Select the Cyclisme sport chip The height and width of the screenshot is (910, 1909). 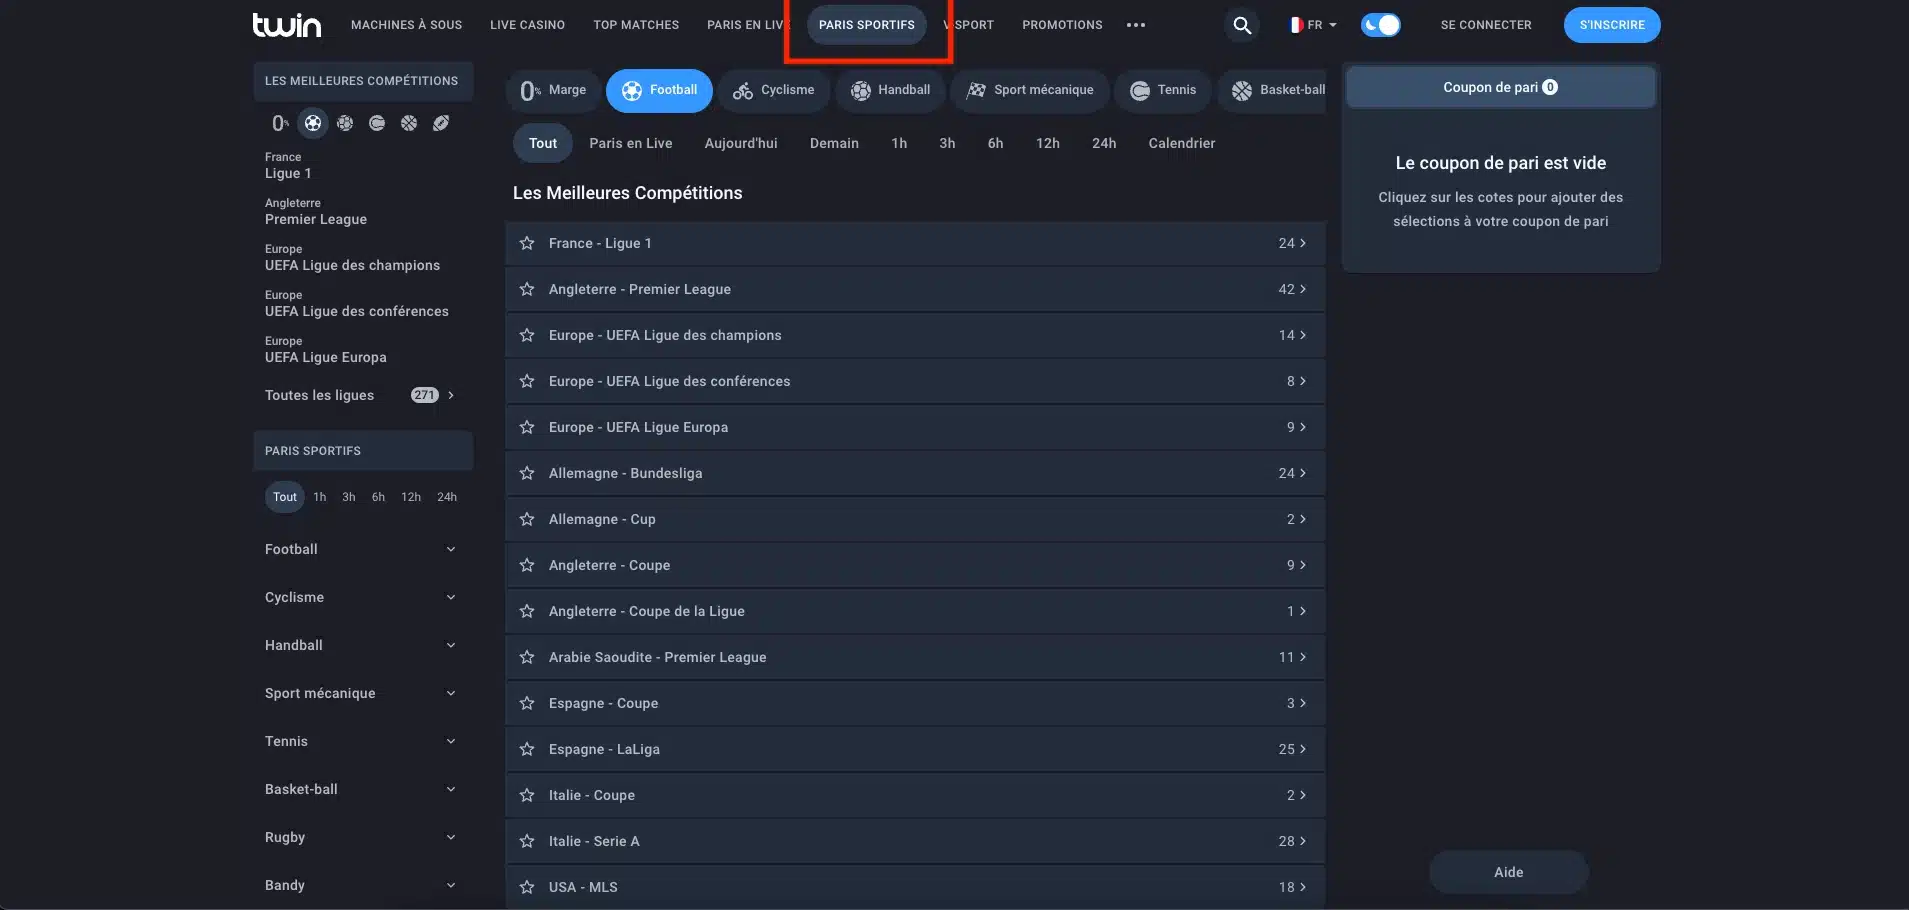click(774, 90)
